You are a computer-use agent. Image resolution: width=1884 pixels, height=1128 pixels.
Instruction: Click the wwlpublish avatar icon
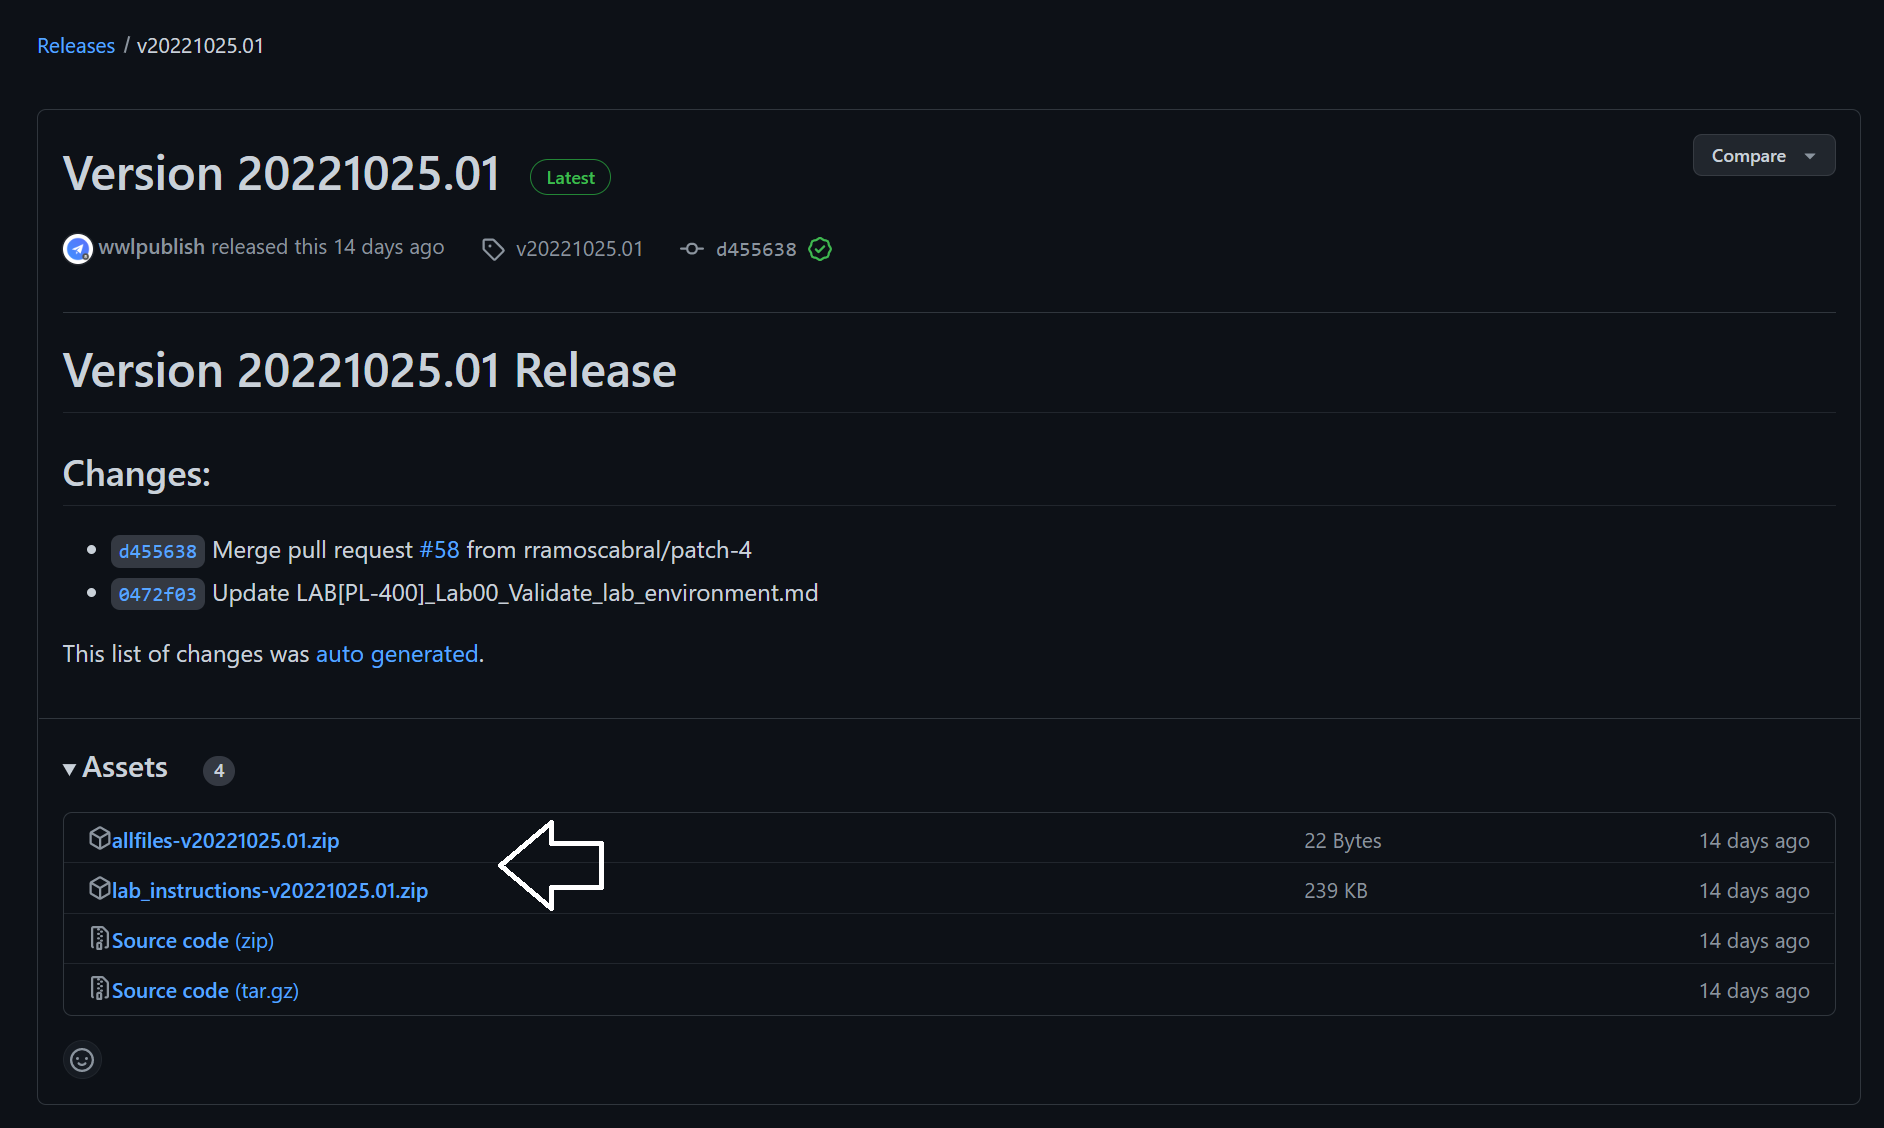pos(77,248)
